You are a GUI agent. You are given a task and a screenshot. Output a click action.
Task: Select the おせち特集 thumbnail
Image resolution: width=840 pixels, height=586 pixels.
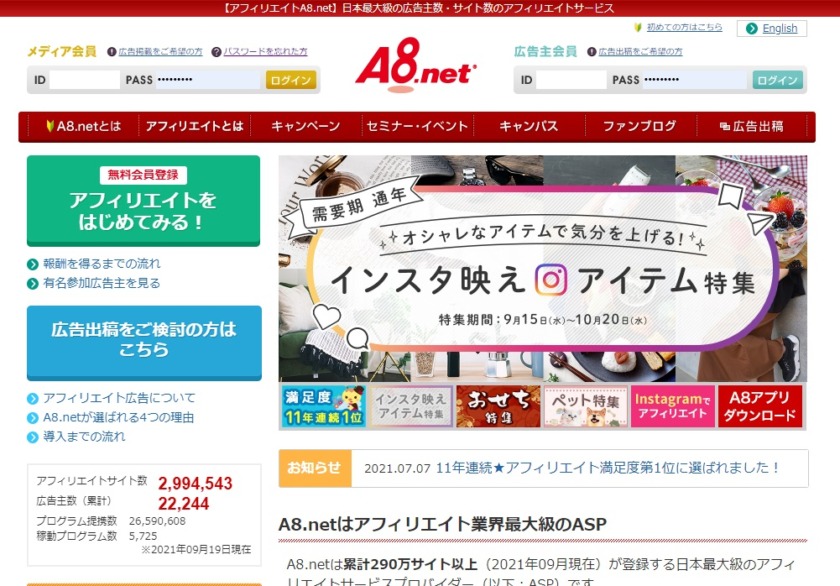click(x=498, y=407)
